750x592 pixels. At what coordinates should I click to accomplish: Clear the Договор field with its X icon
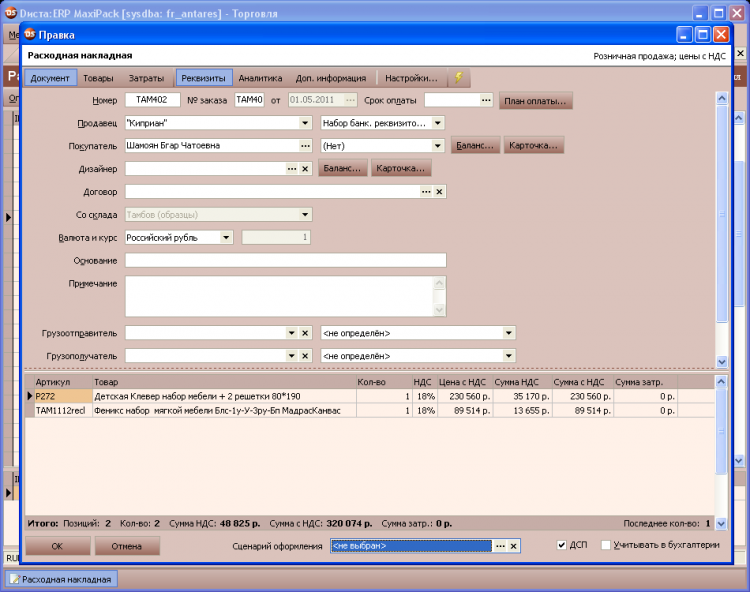pos(440,191)
